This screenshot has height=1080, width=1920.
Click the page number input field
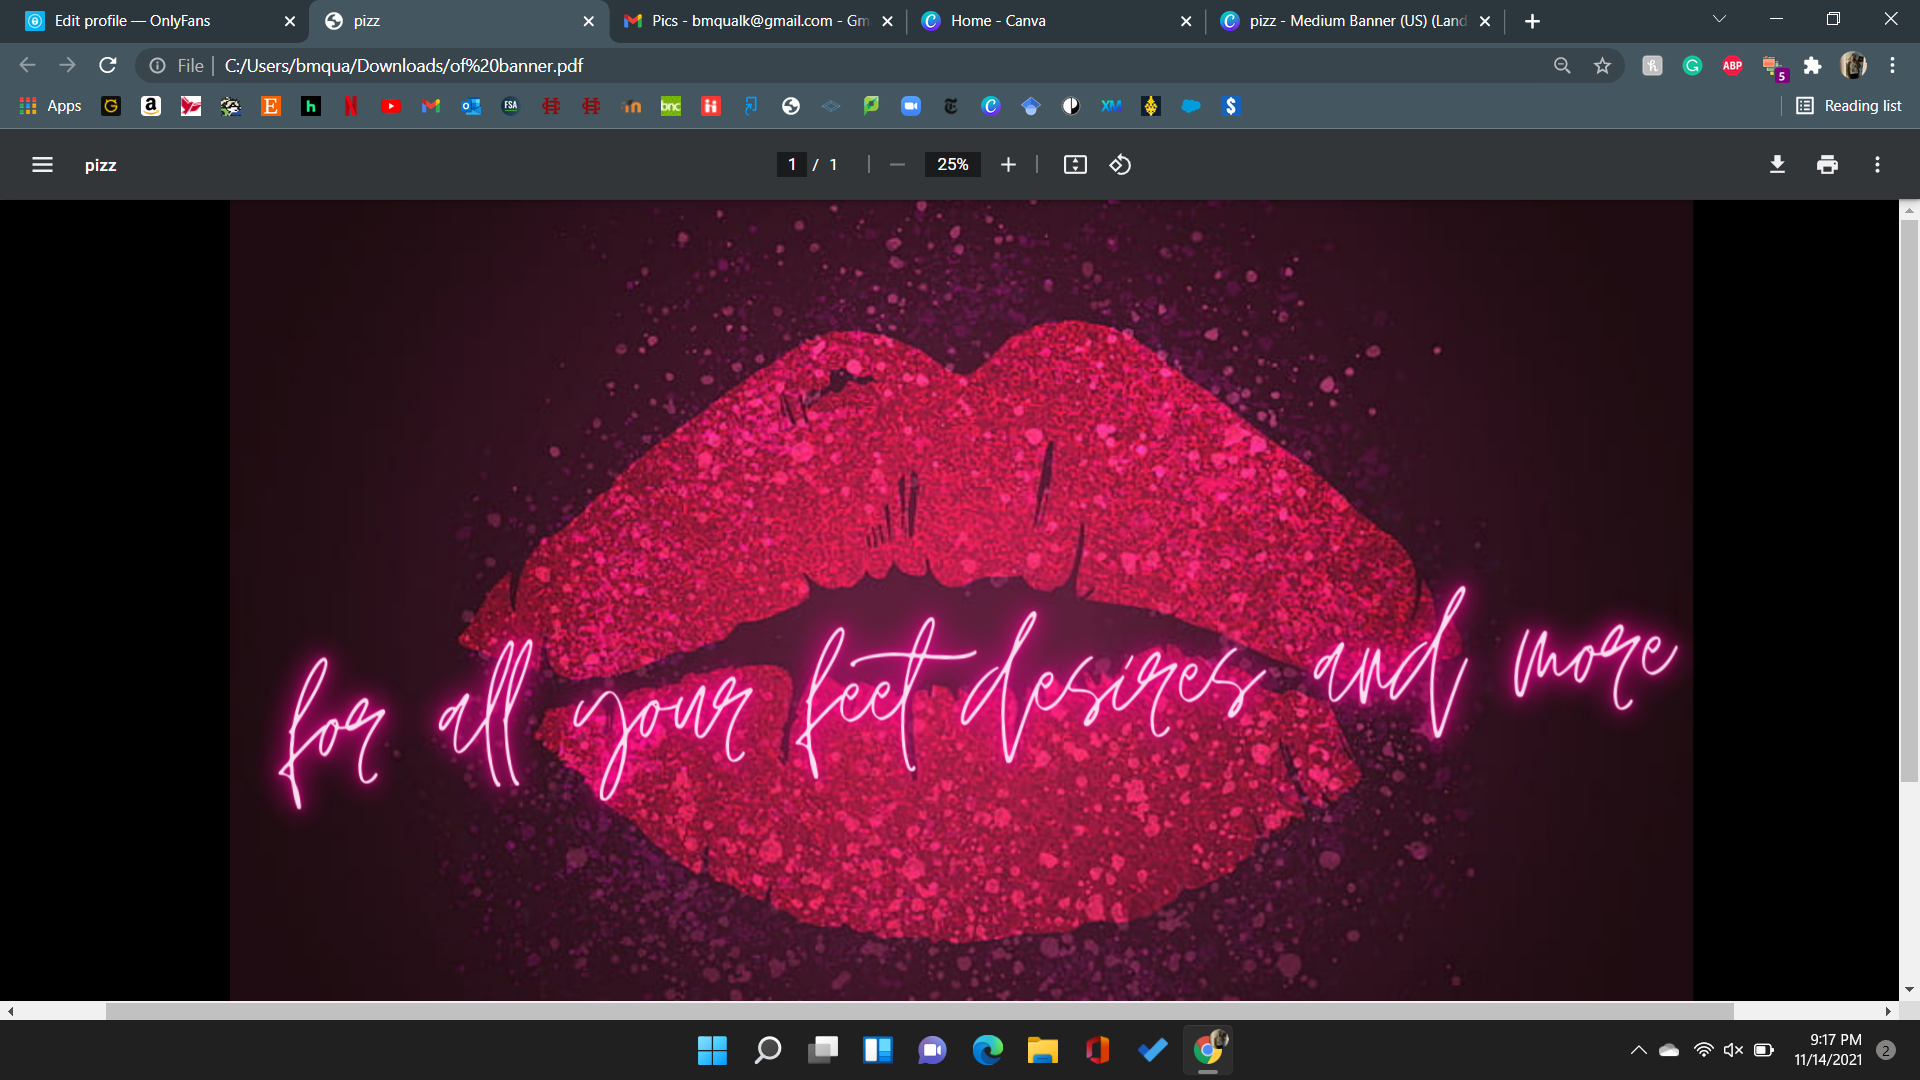coord(791,164)
